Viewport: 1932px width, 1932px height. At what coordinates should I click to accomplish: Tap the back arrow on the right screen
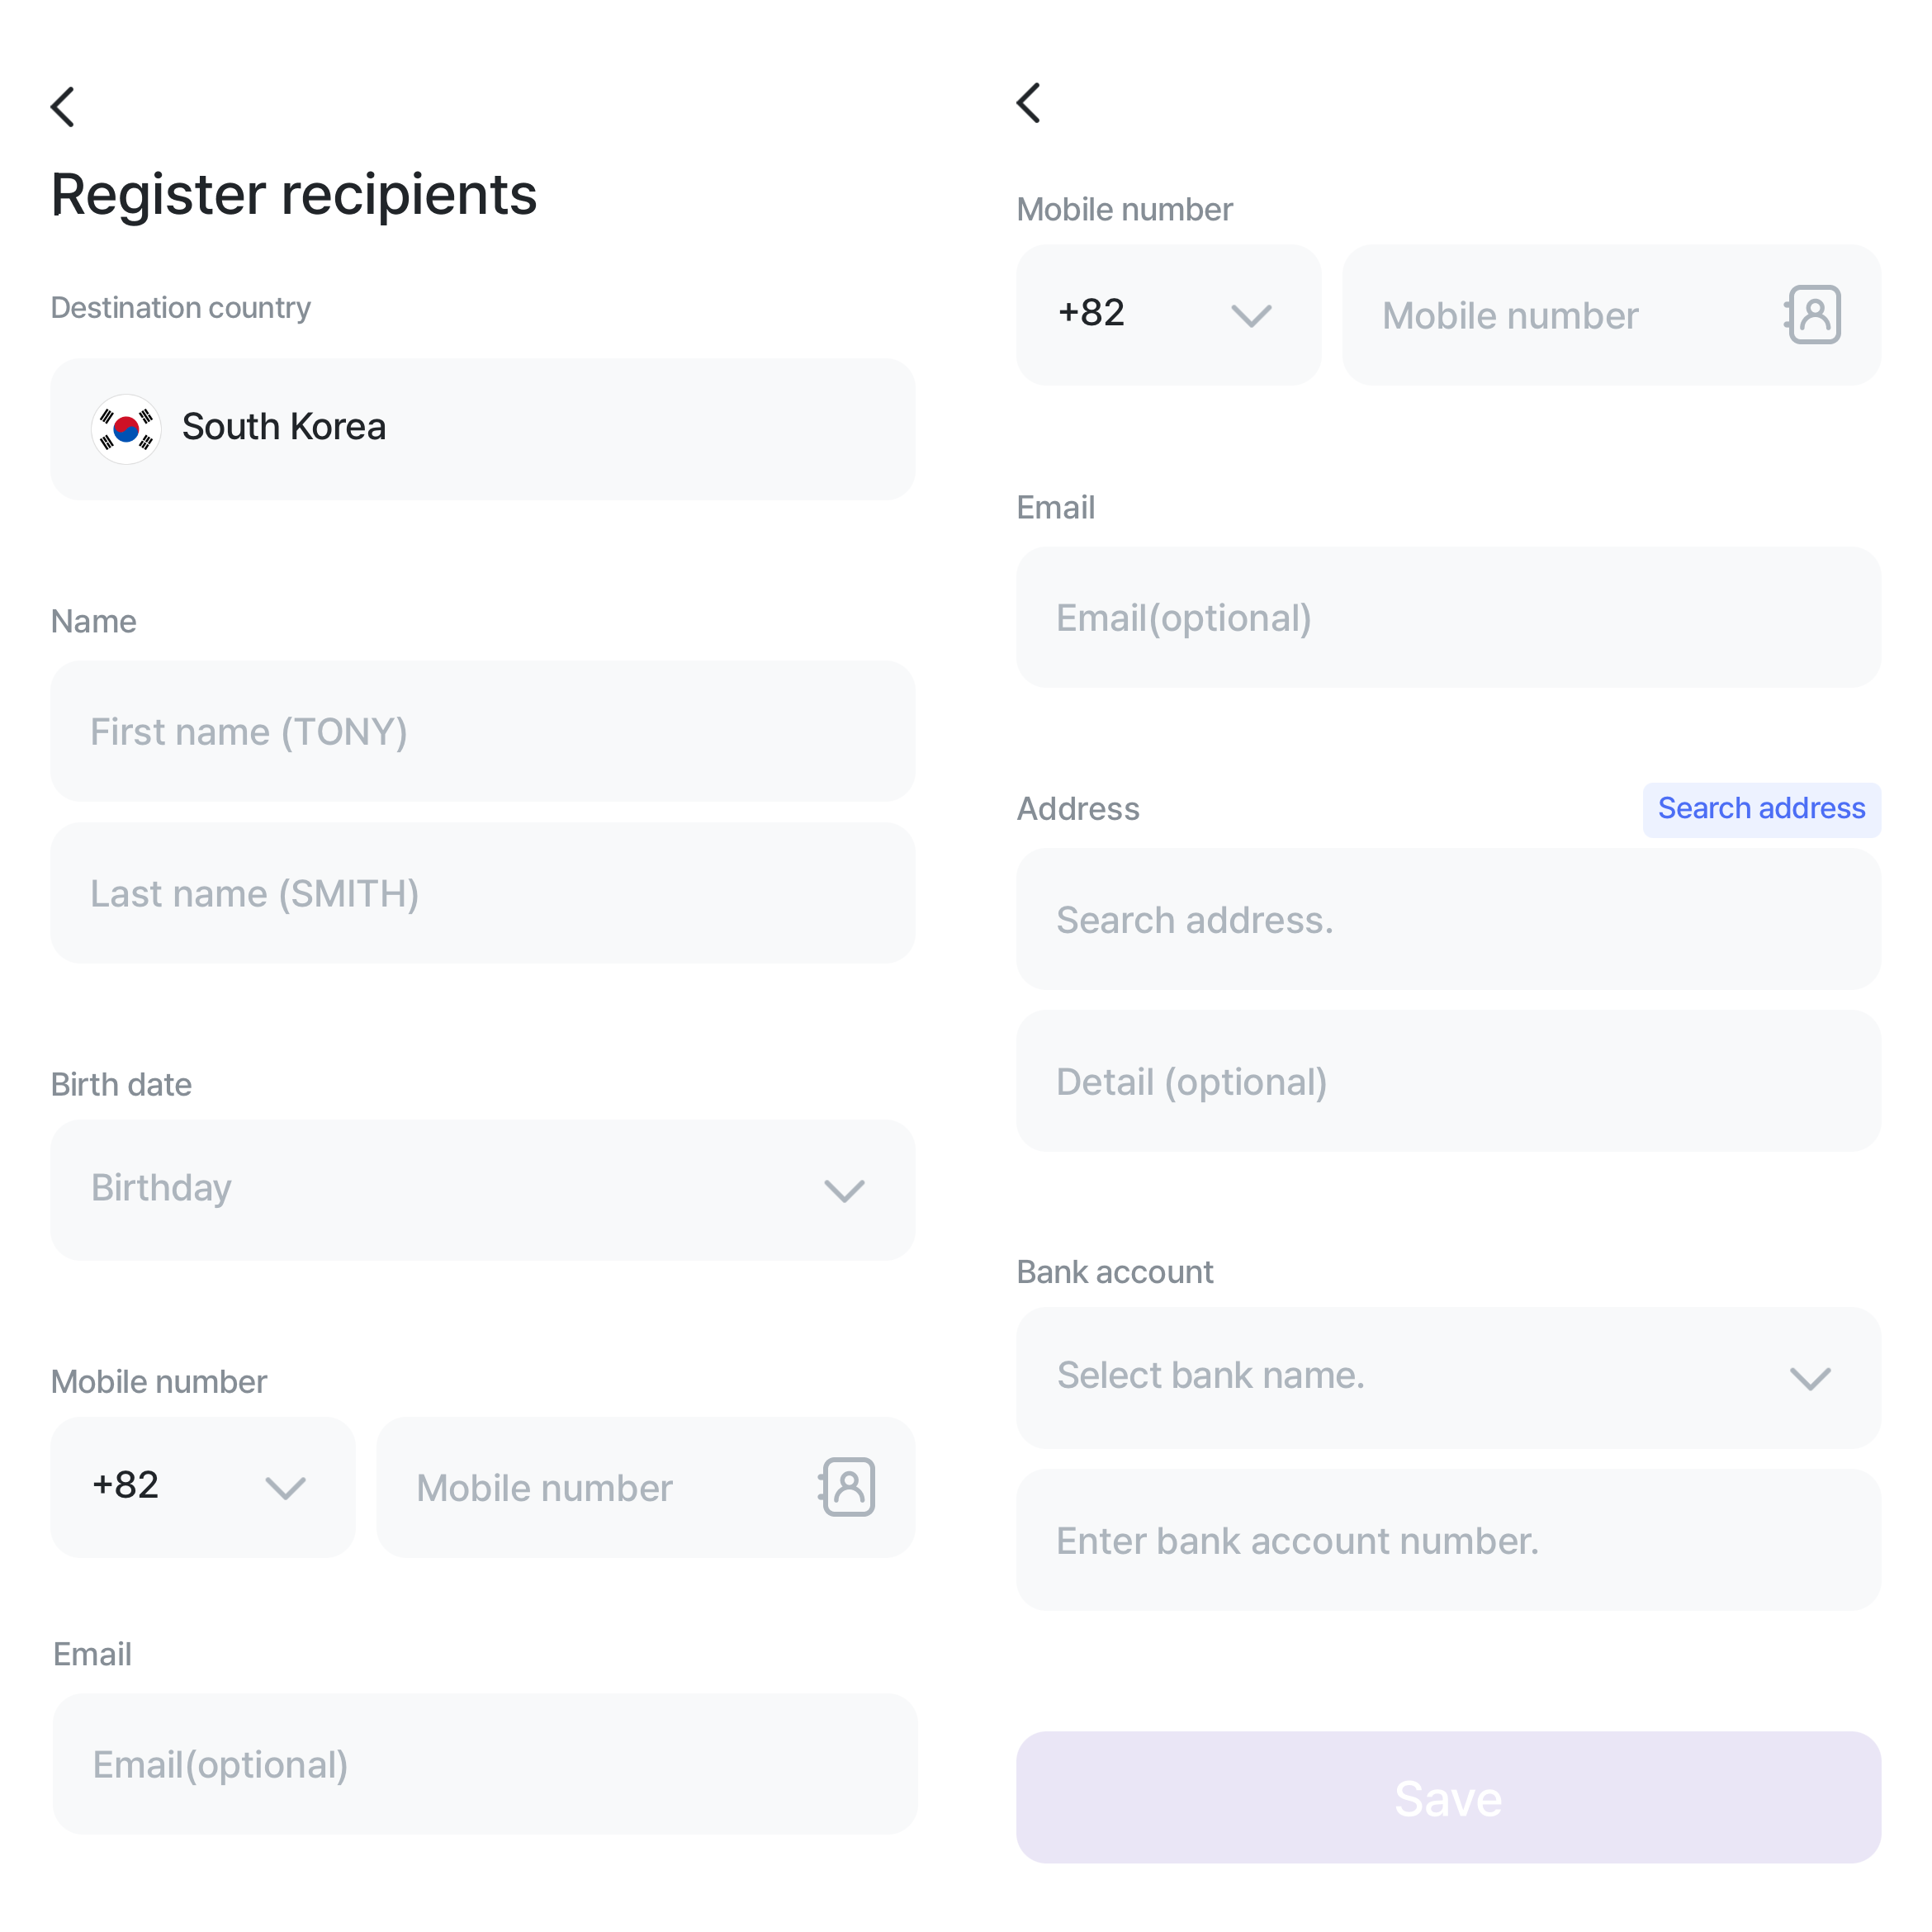(1029, 103)
